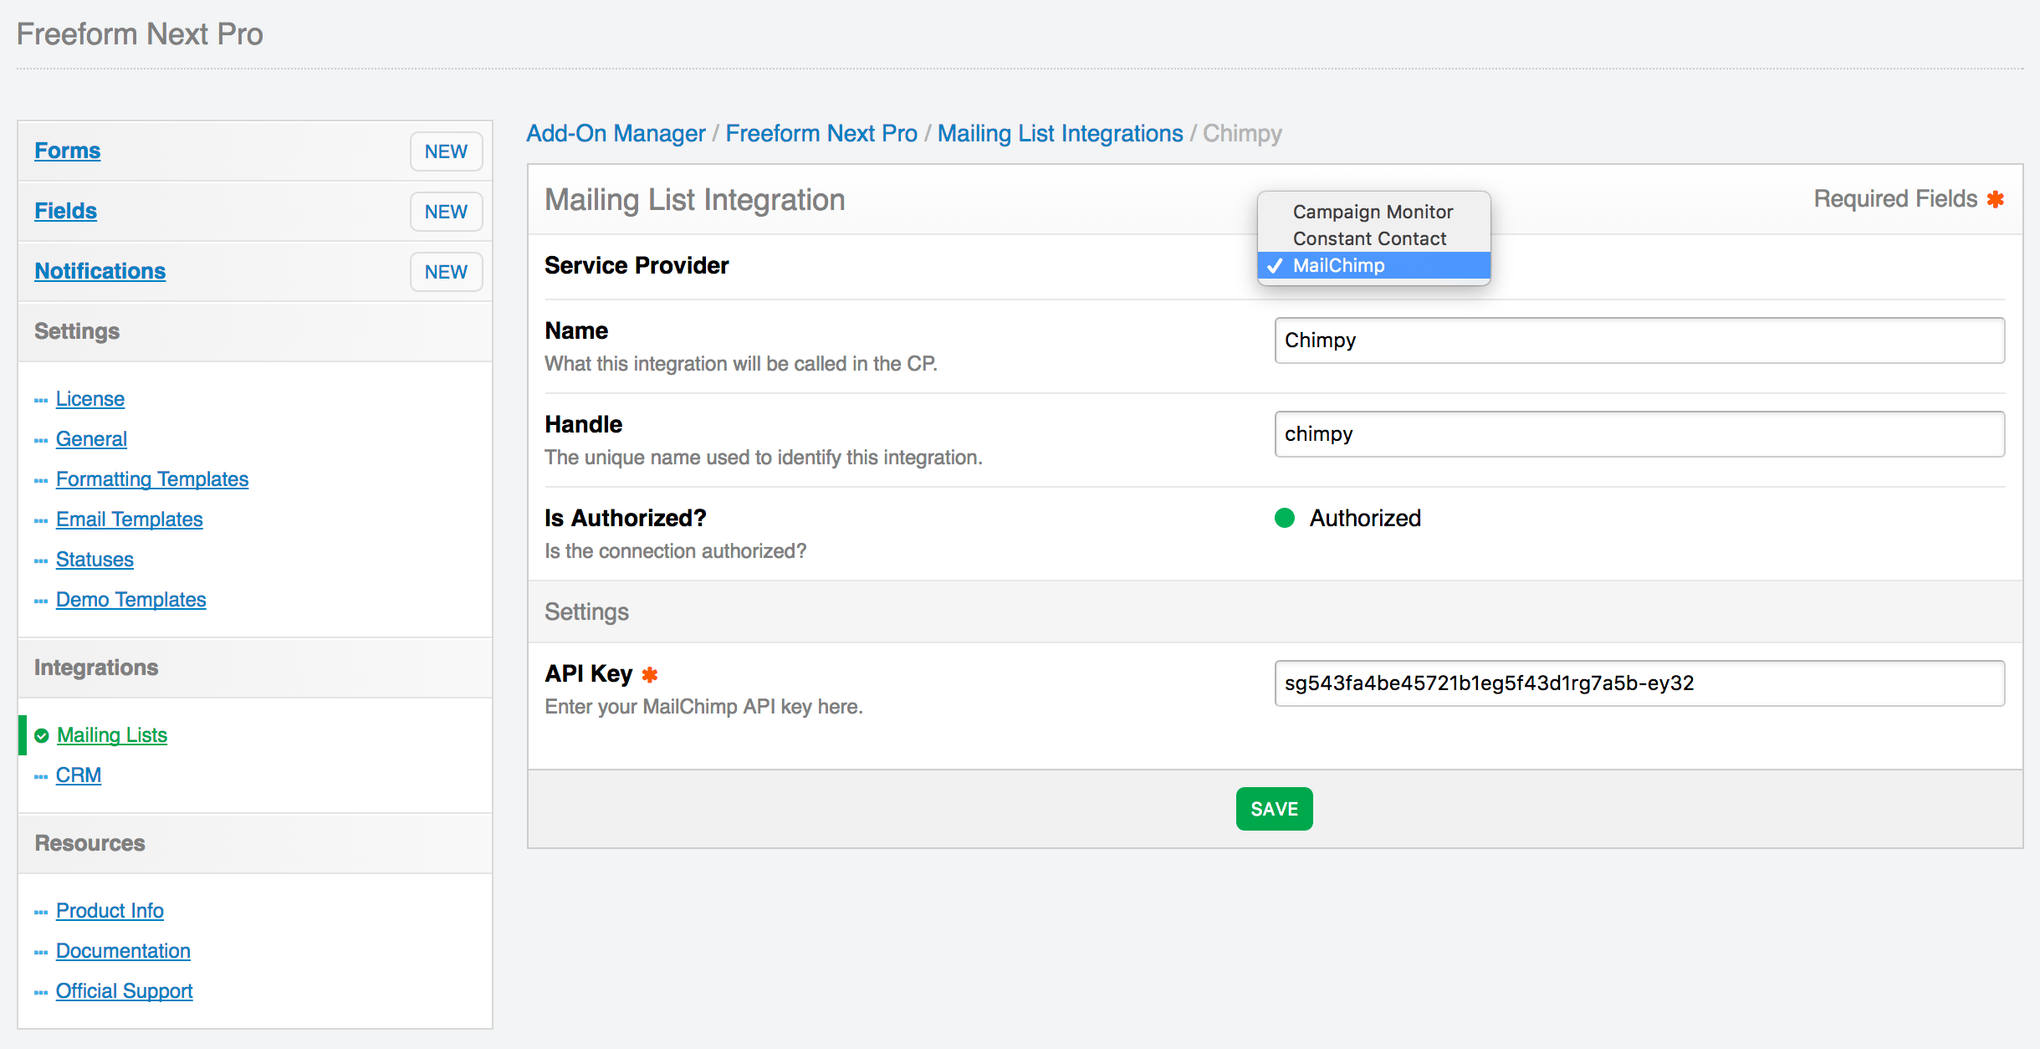Go to Freeform Next Pro breadcrumb

pos(821,133)
